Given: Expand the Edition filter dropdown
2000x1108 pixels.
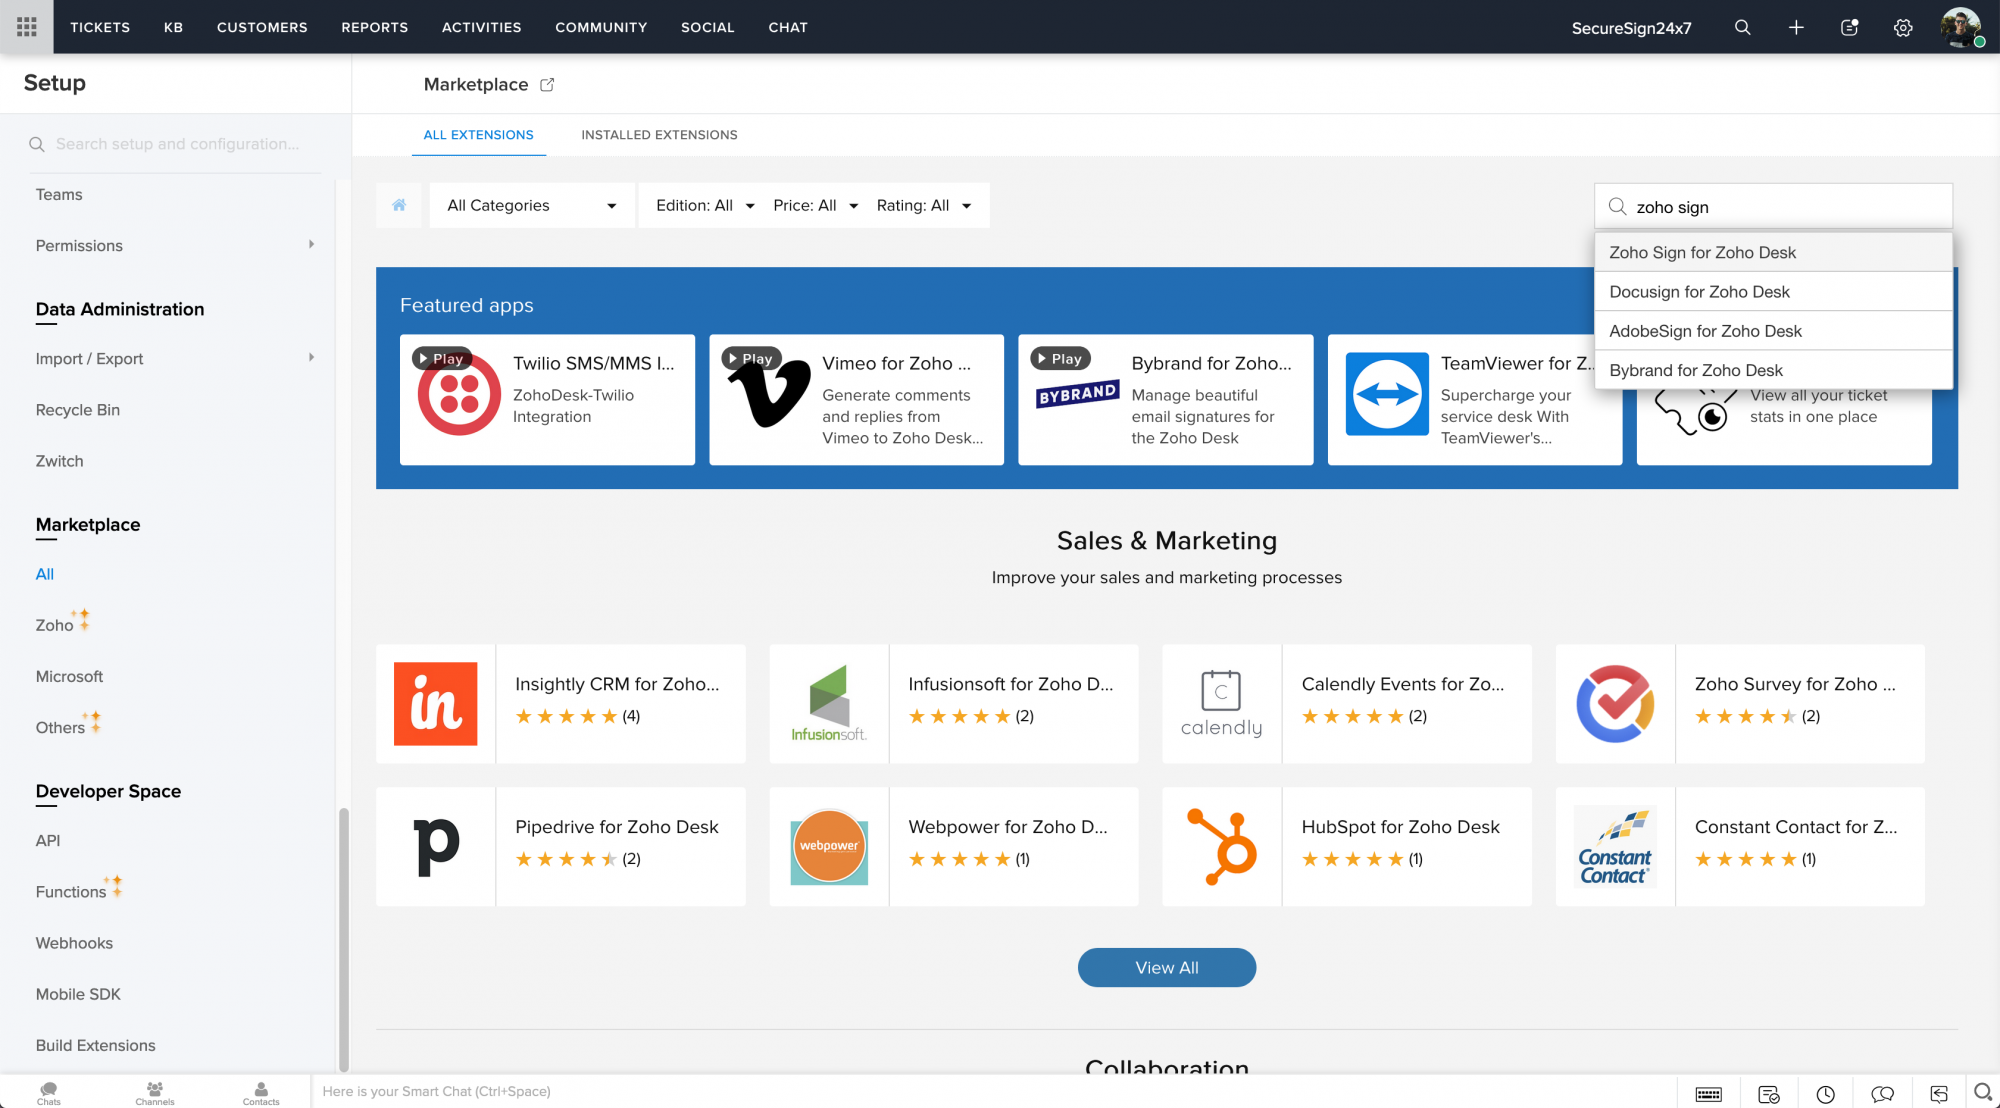Looking at the screenshot, I should pyautogui.click(x=705, y=205).
